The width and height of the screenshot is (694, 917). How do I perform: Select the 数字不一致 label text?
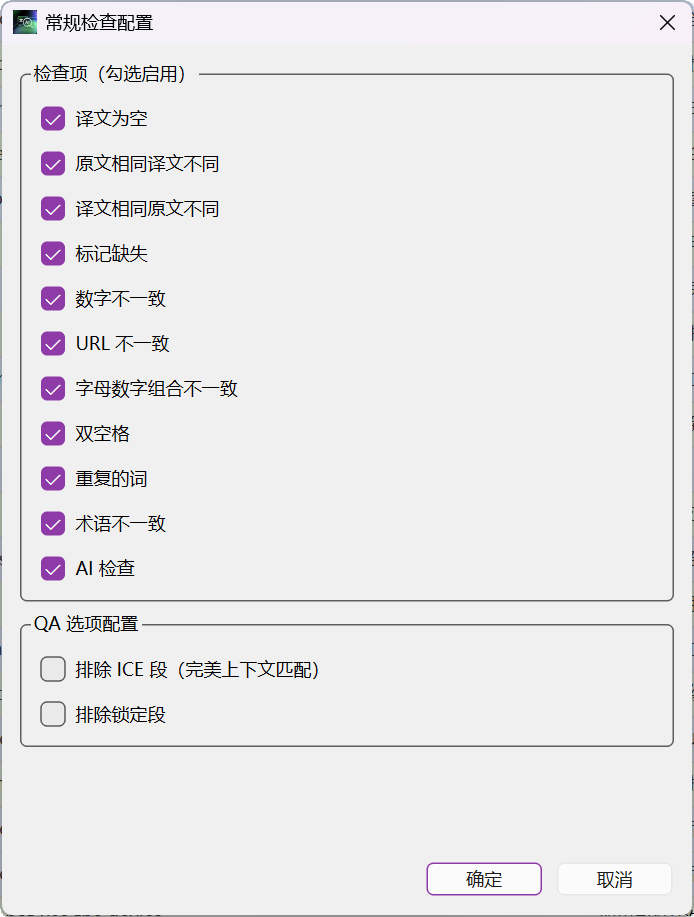tap(120, 299)
